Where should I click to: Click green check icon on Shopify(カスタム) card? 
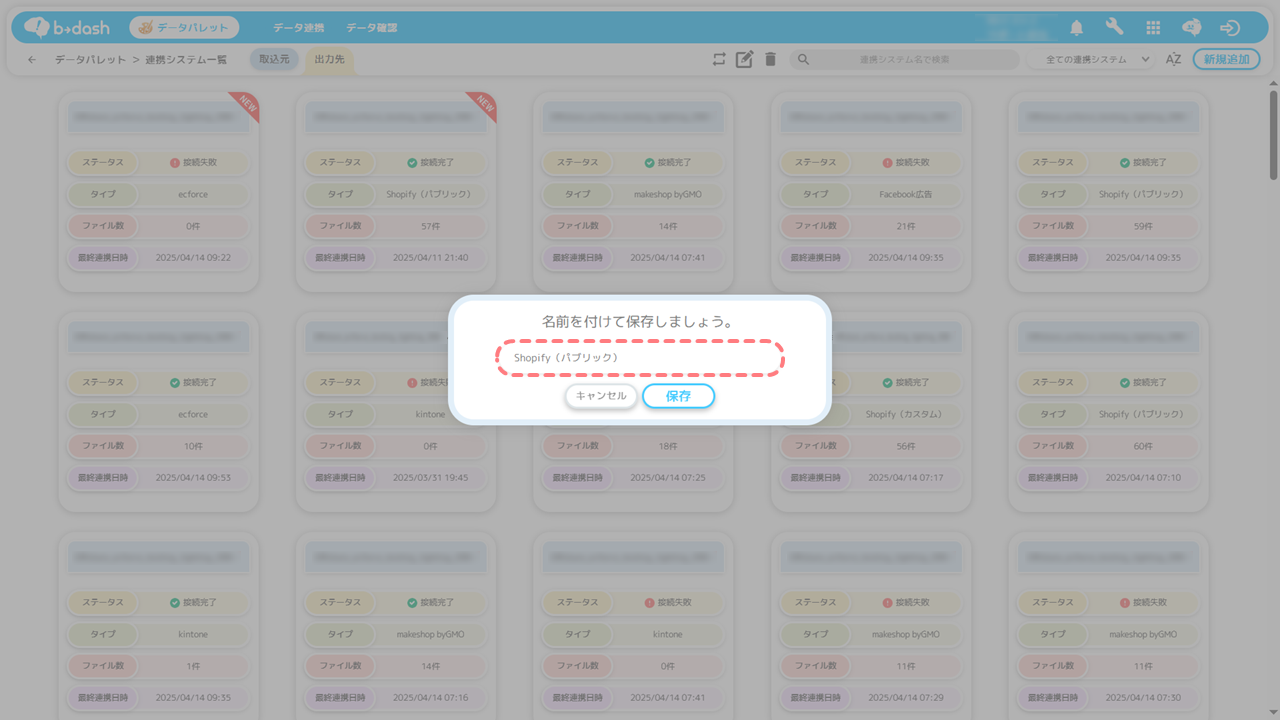[887, 382]
